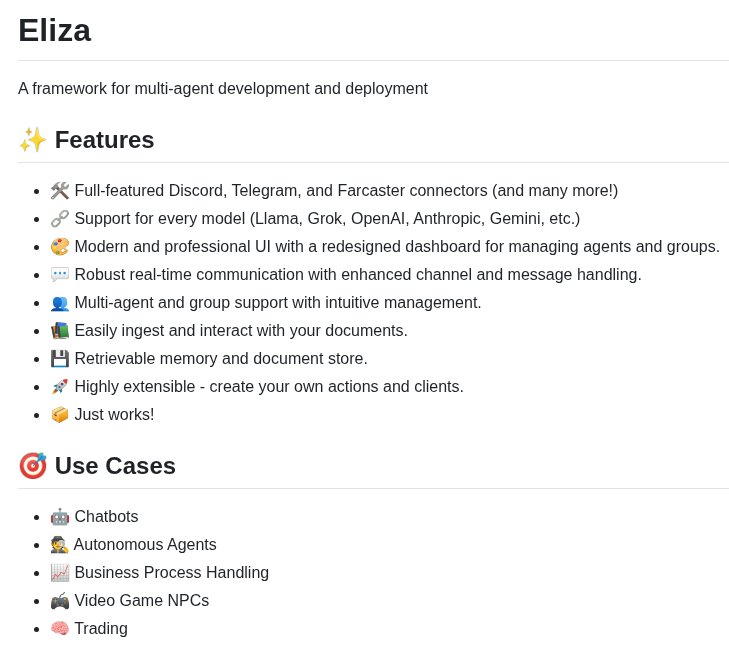The image size is (729, 649).
Task: Click the floppy disk memory emoji
Action: coord(60,359)
